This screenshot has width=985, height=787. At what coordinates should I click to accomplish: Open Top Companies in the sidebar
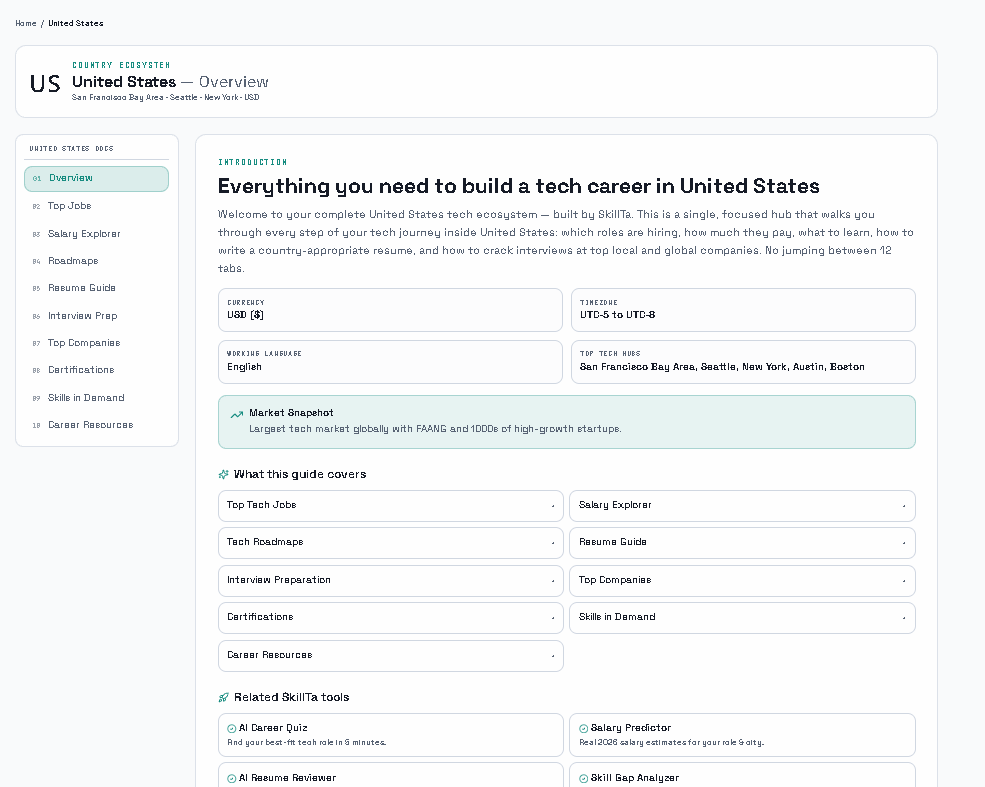[97, 343]
